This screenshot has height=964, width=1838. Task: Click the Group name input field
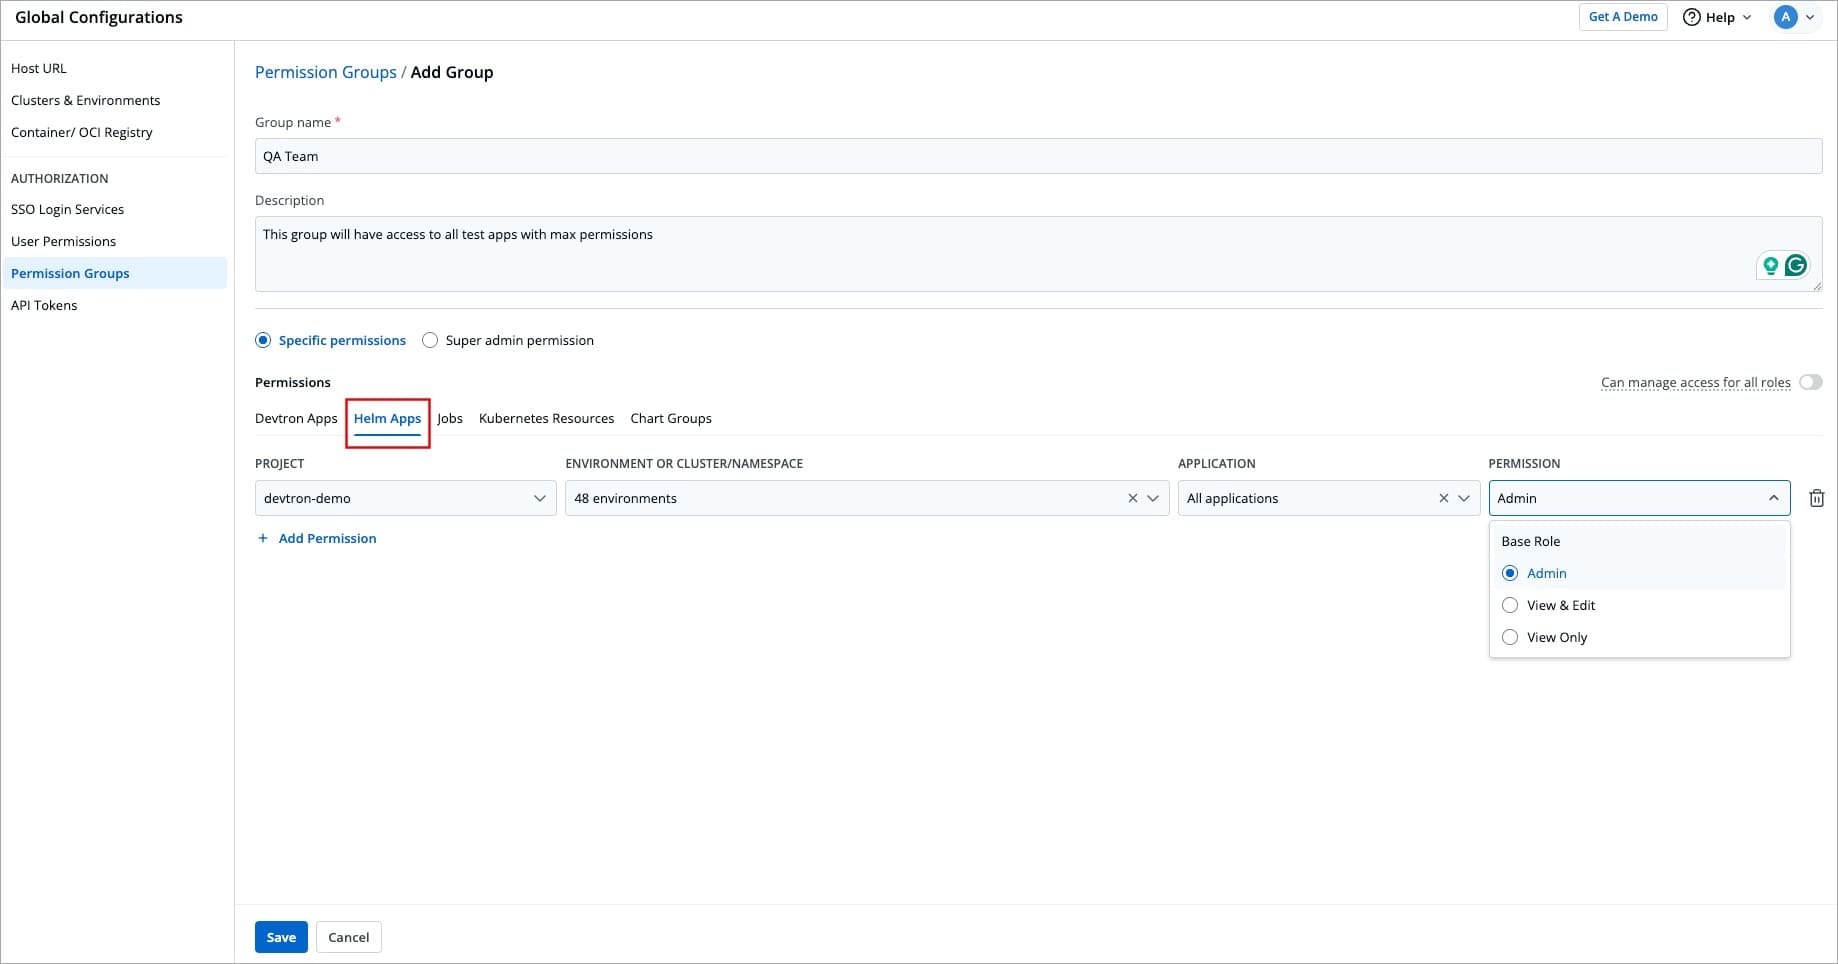(x=1037, y=156)
